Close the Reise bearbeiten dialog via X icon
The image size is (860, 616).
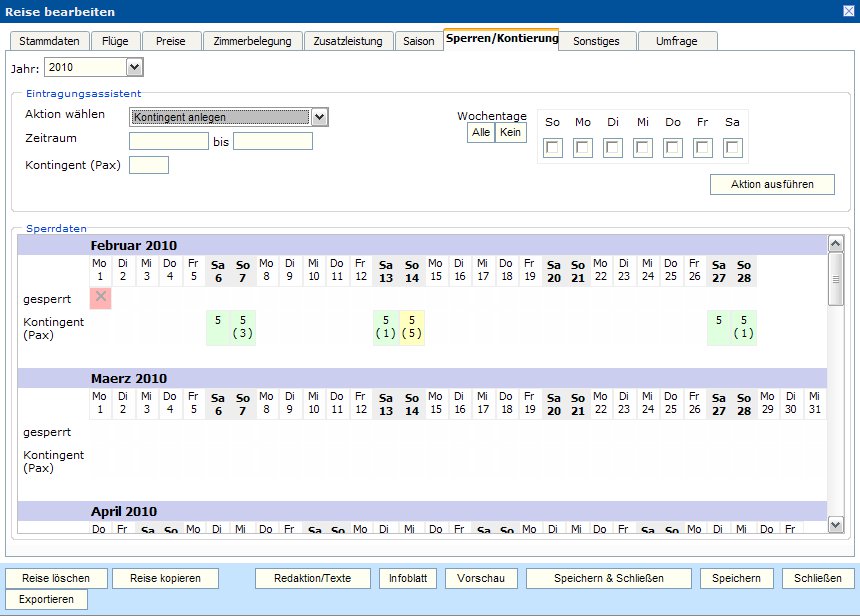click(x=849, y=11)
